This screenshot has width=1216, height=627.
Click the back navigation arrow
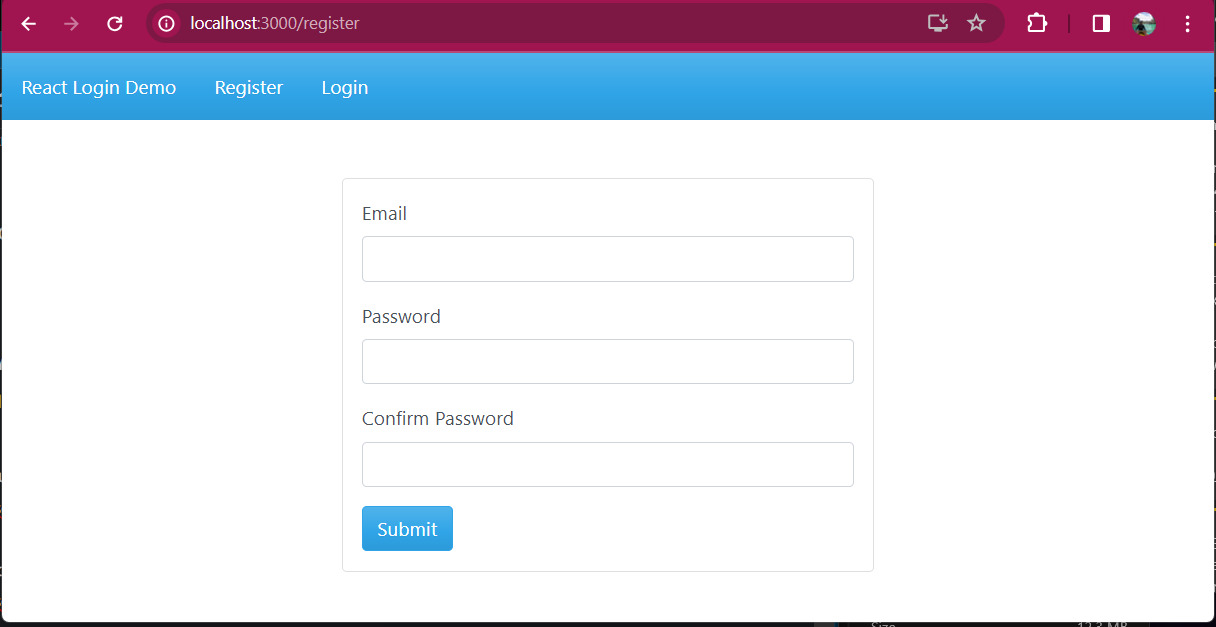point(28,24)
